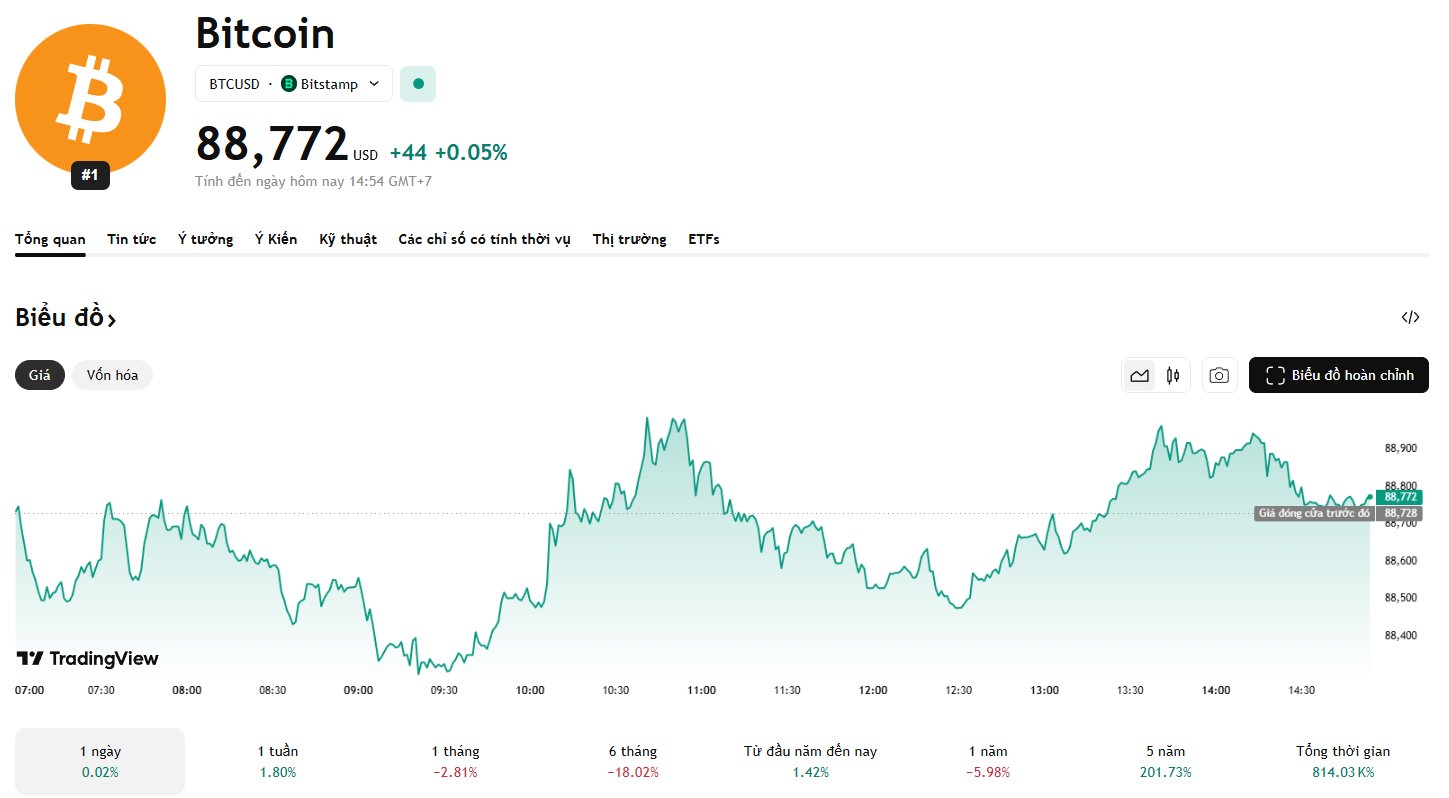Screen dimensions: 1449x798
Task: Switch to the Kỹ thuật tab
Action: tap(348, 239)
